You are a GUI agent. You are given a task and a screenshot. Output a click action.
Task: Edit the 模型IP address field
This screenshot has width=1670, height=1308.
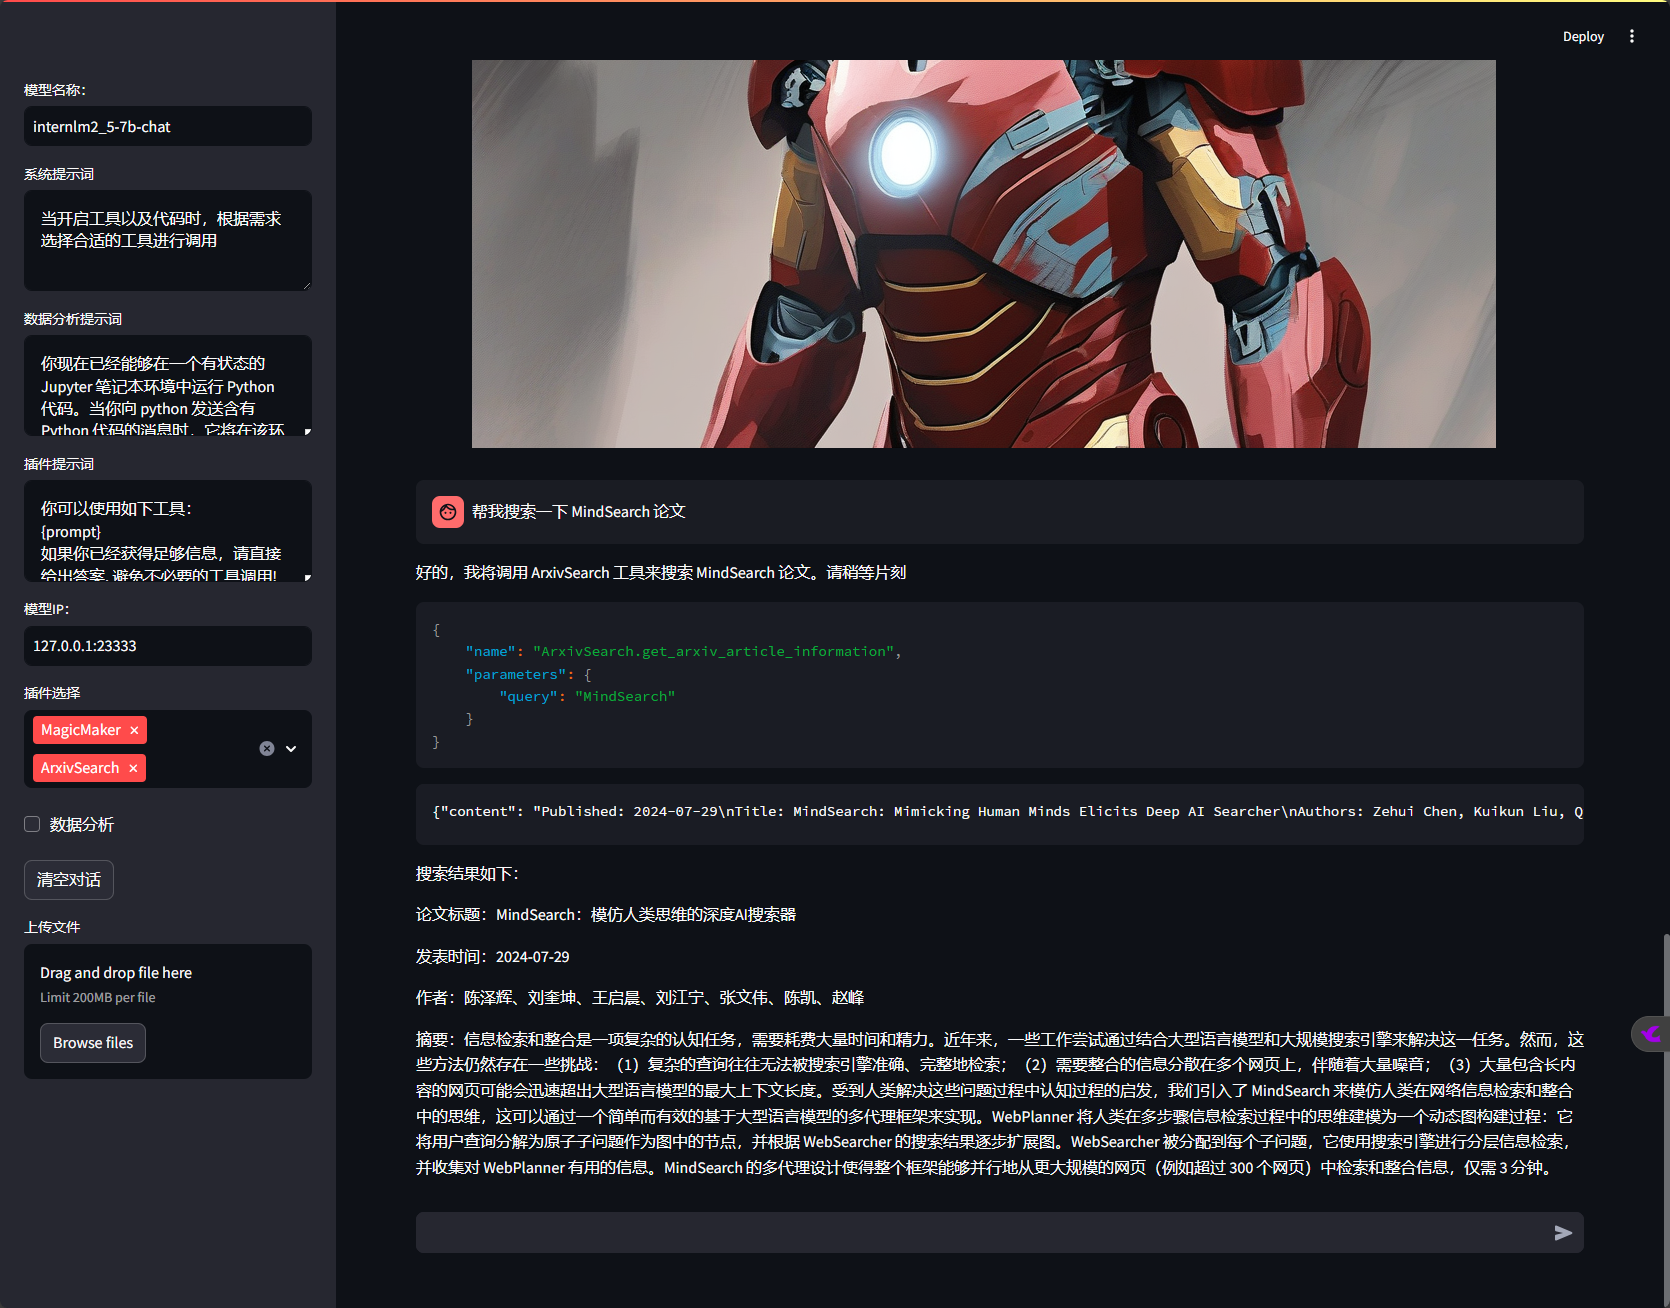click(x=168, y=646)
